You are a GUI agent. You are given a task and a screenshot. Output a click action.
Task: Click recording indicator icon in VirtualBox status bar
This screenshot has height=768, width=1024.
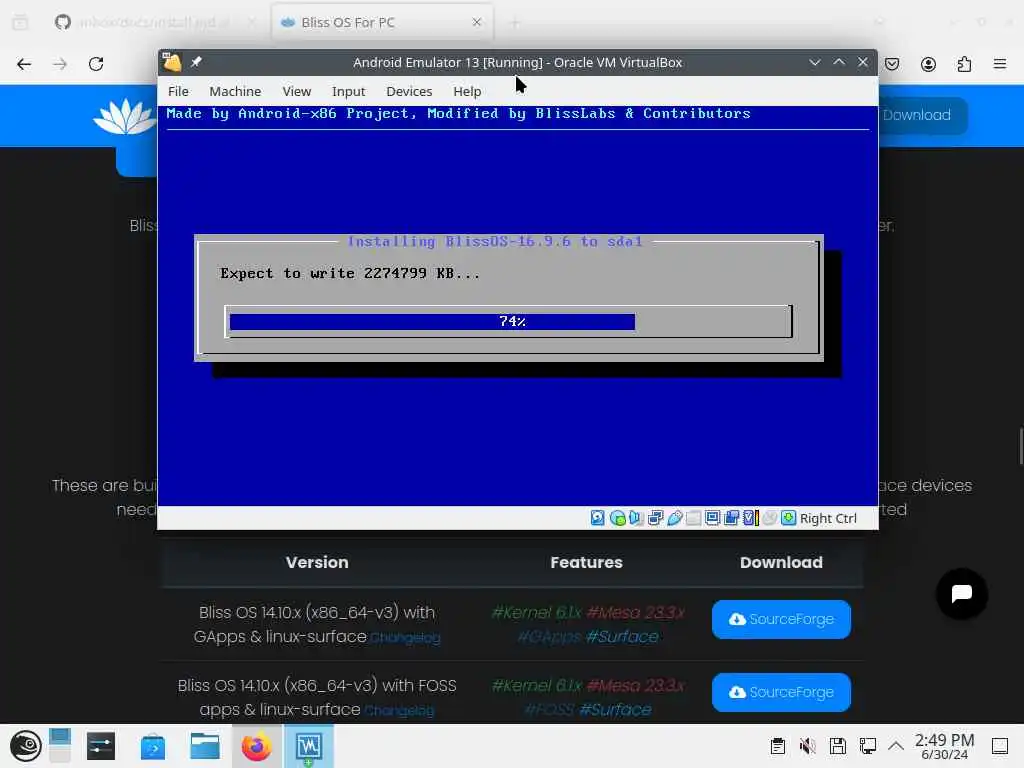click(731, 518)
